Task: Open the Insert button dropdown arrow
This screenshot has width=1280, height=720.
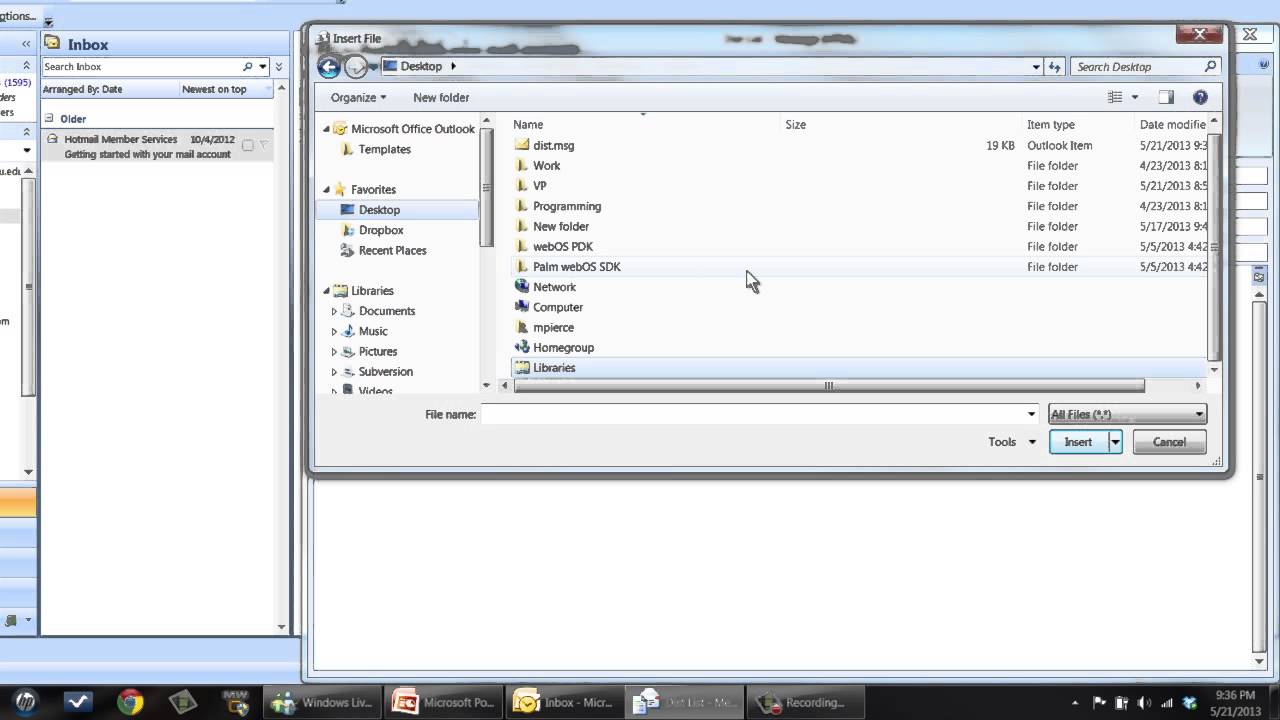Action: (x=1115, y=442)
